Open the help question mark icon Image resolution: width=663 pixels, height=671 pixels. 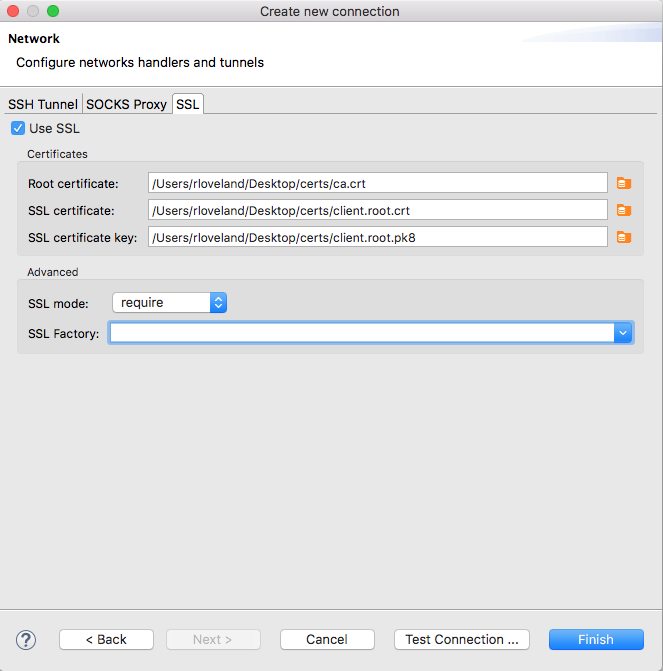pyautogui.click(x=26, y=640)
